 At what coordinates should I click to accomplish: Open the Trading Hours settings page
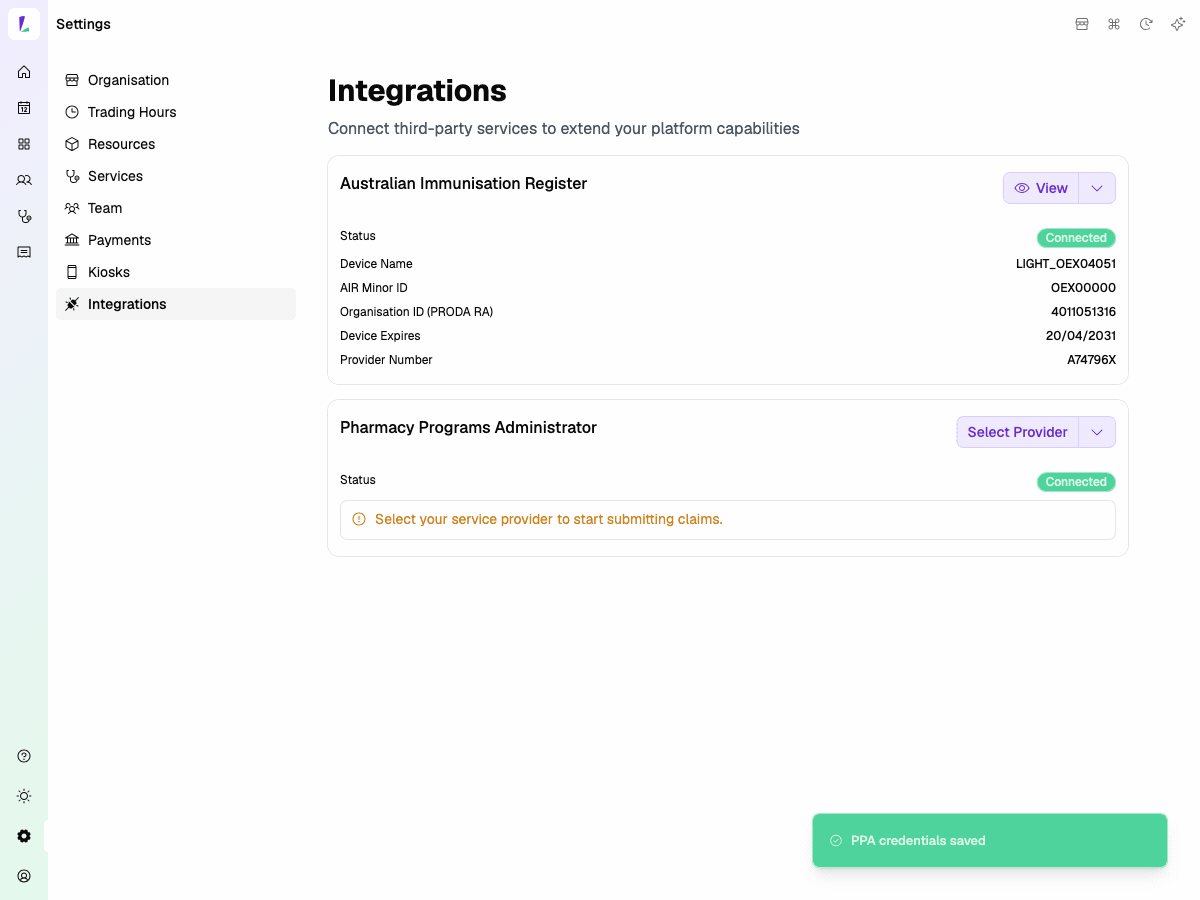pos(176,112)
